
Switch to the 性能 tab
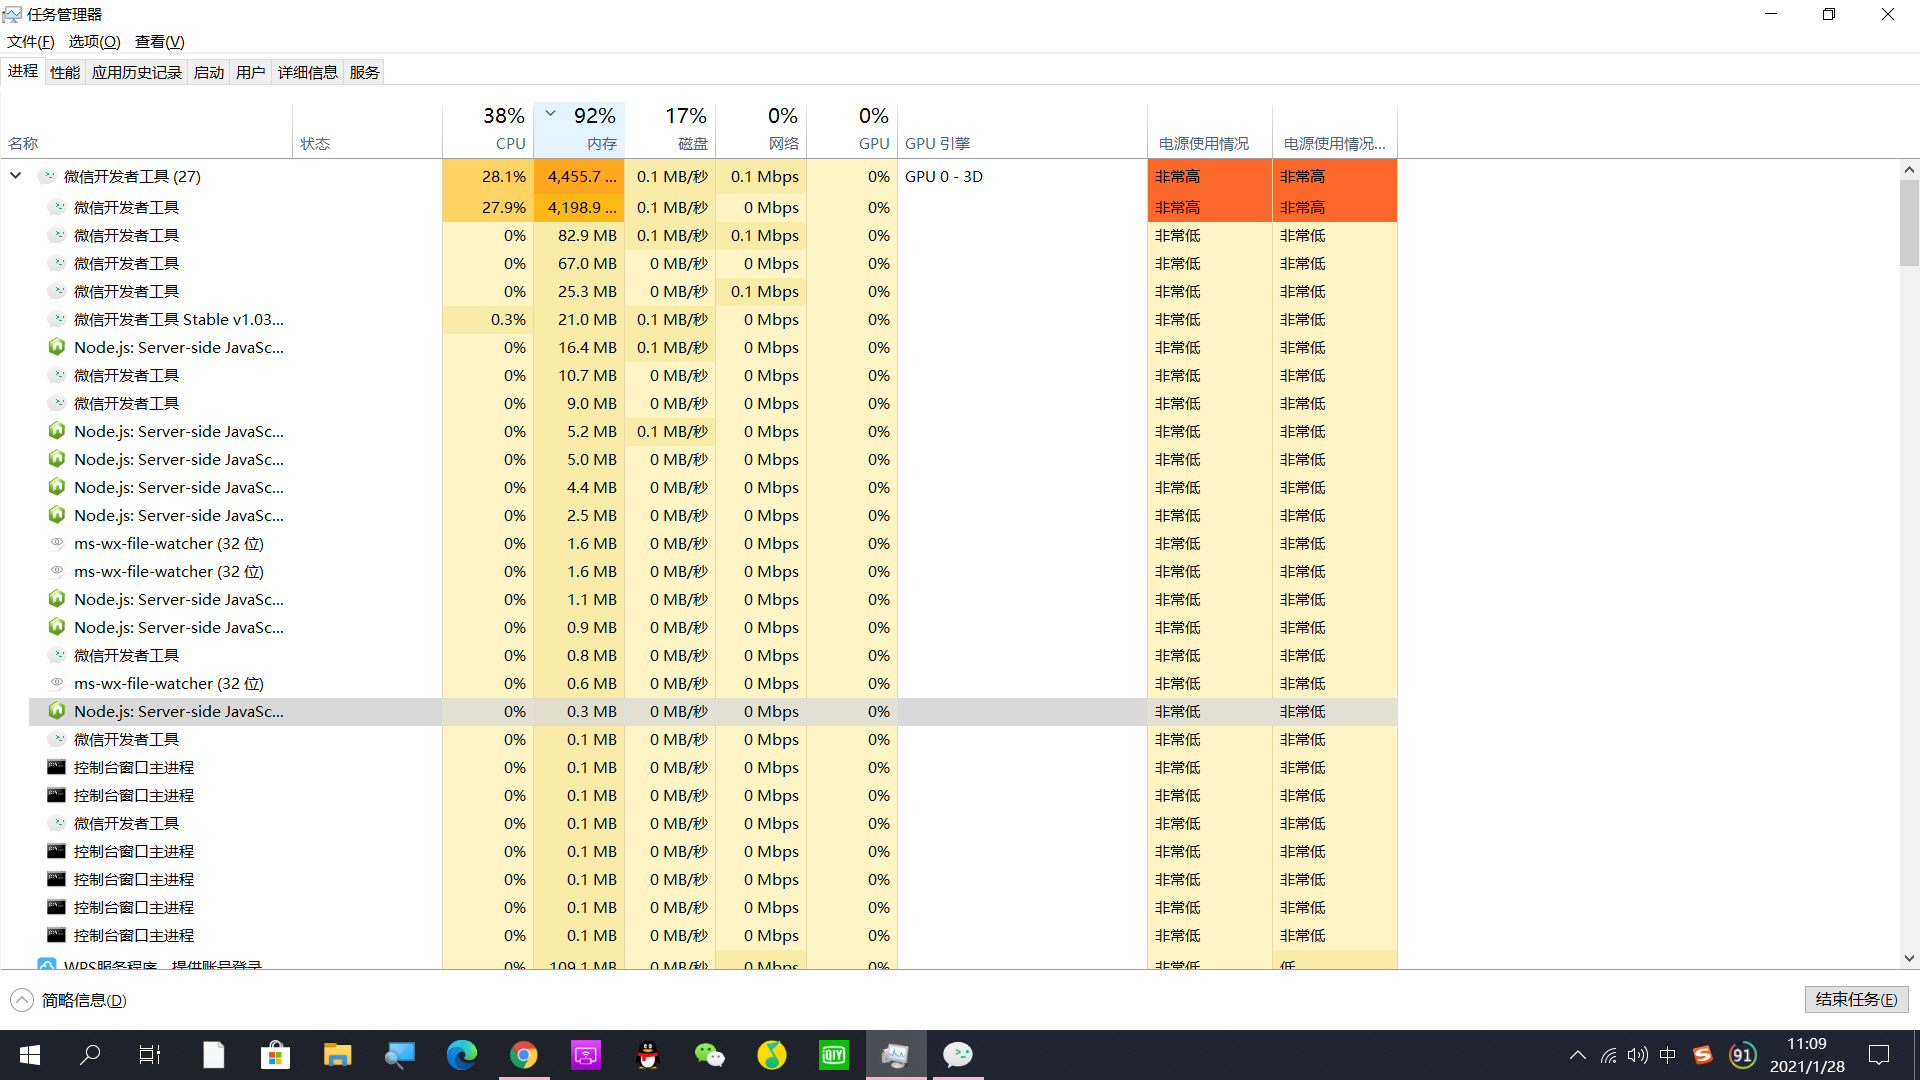[65, 72]
